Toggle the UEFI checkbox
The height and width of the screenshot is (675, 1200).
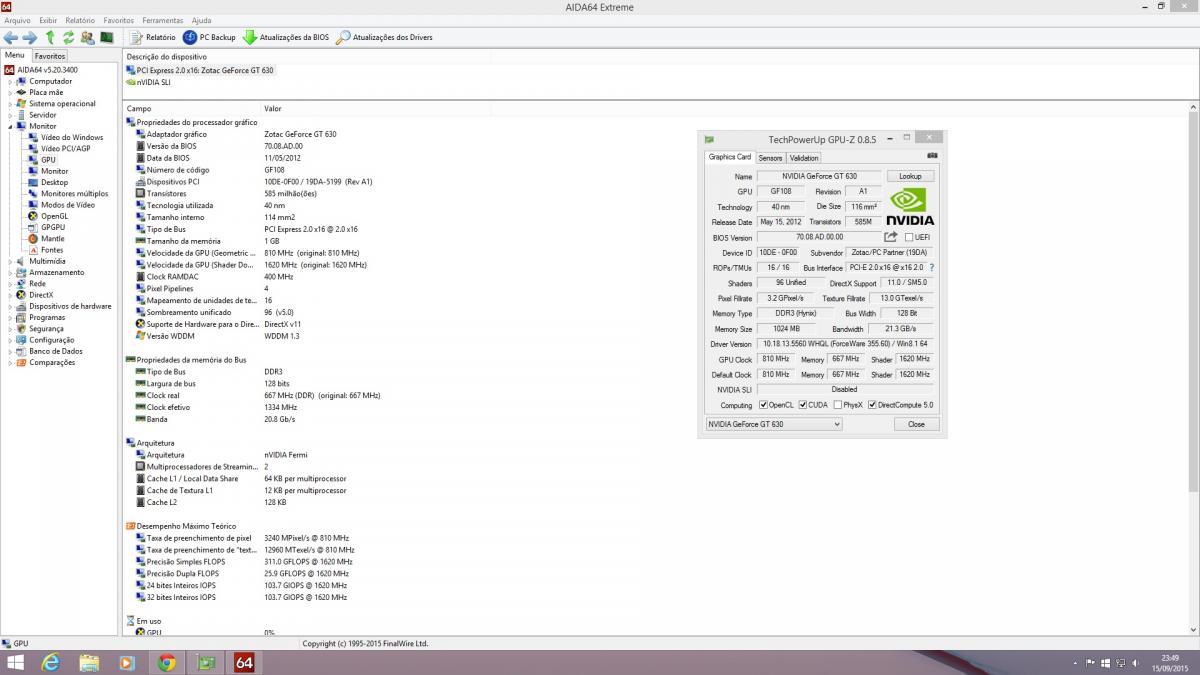pos(909,238)
